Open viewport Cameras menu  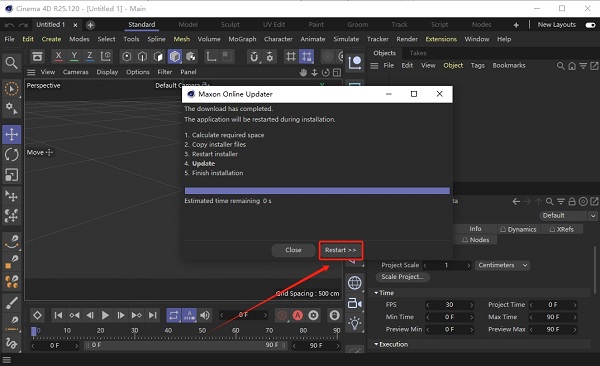(75, 72)
